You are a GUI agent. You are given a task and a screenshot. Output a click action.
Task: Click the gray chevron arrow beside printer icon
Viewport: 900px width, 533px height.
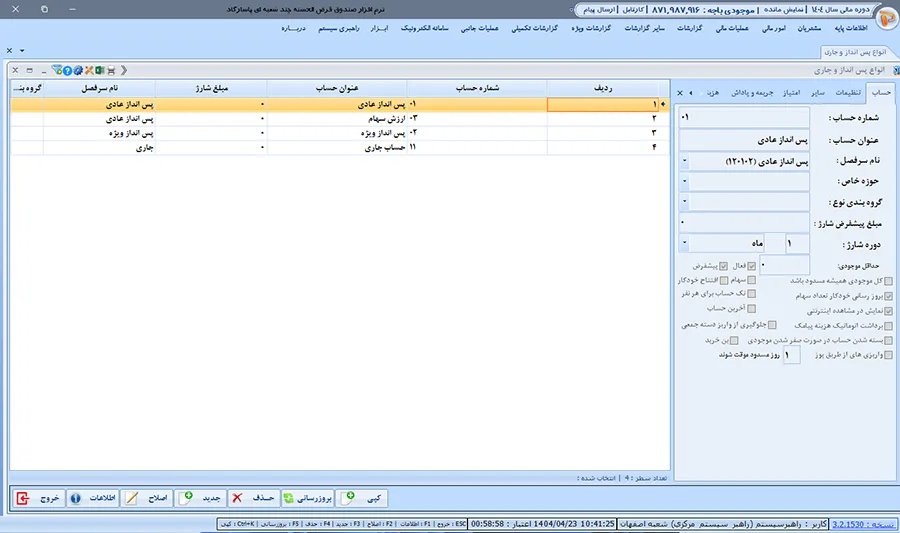pyautogui.click(x=124, y=71)
